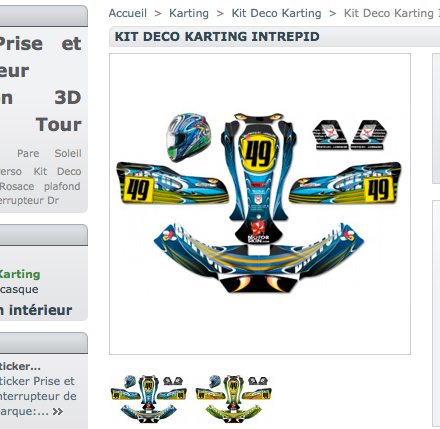Image resolution: width=440 pixels, height=429 pixels.
Task: Open the Pare Soleil tag
Action: 49,153
